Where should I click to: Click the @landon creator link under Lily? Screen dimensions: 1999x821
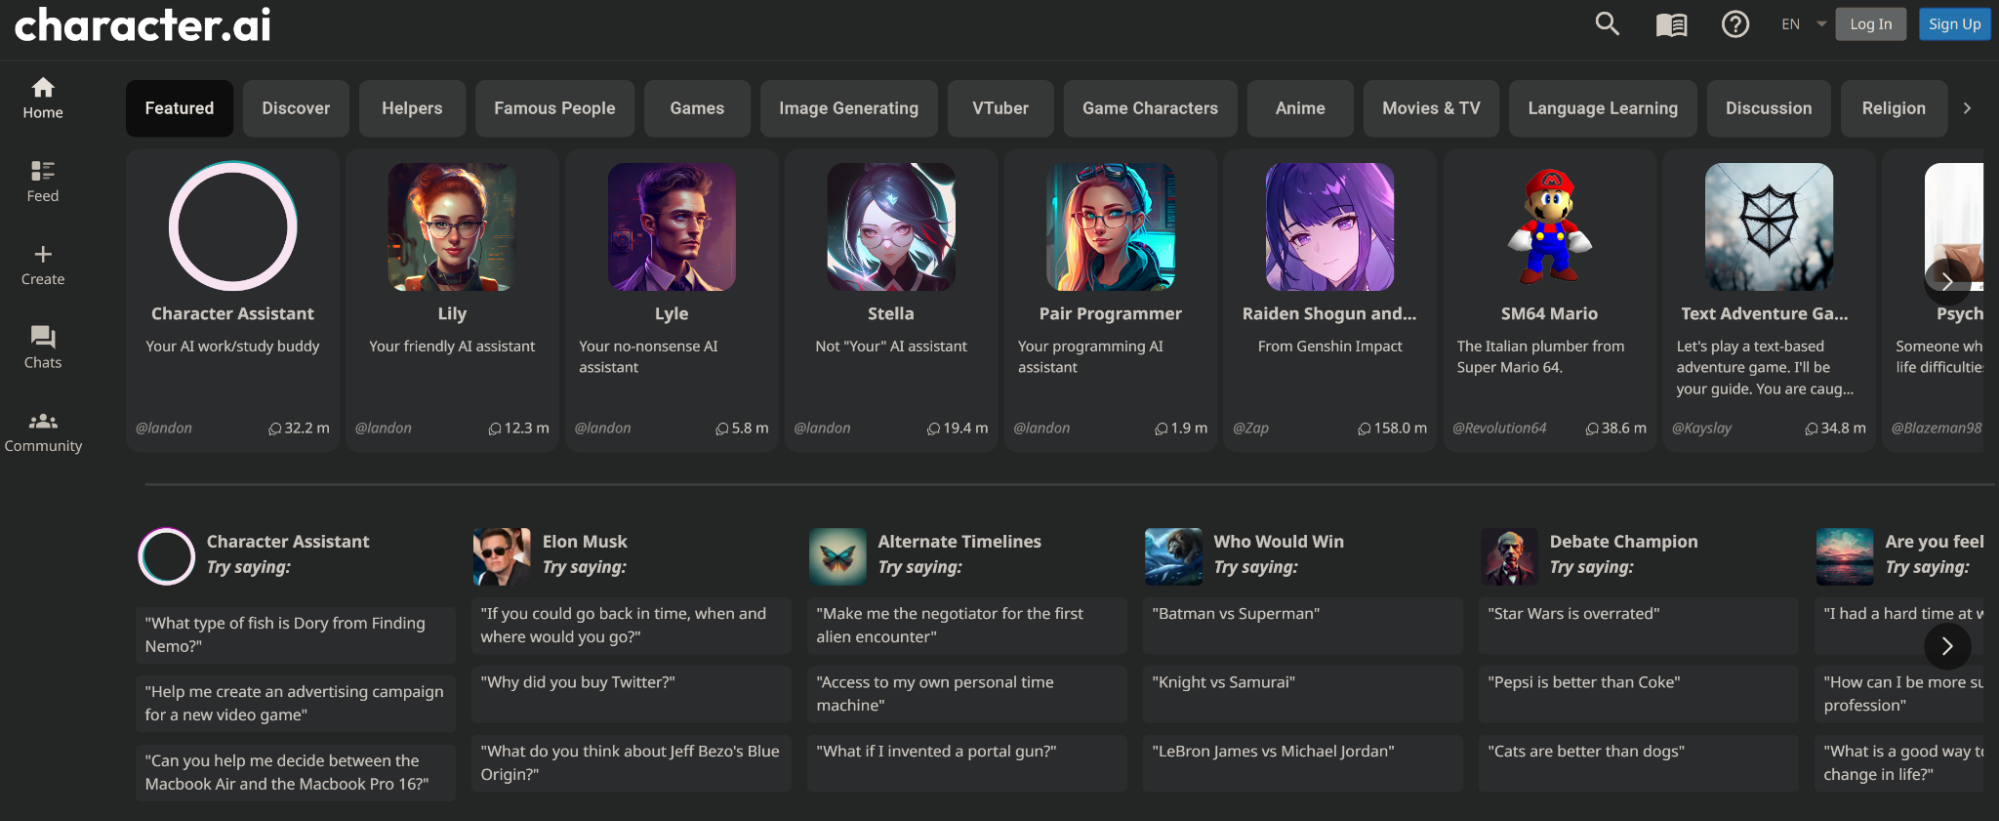point(383,428)
